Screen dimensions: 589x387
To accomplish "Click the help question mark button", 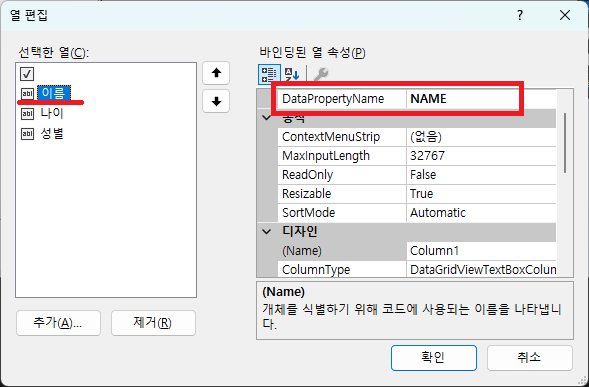I will 520,15.
